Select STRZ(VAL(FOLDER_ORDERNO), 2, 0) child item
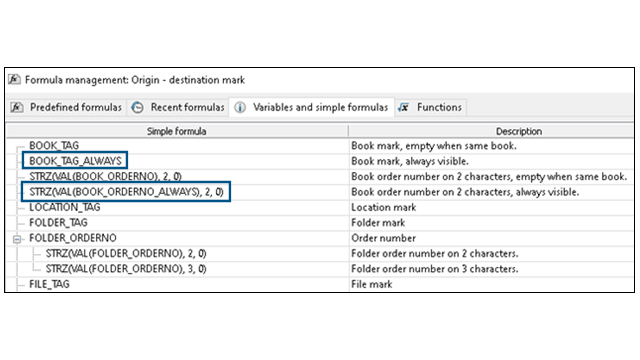The image size is (640, 360). (x=126, y=253)
